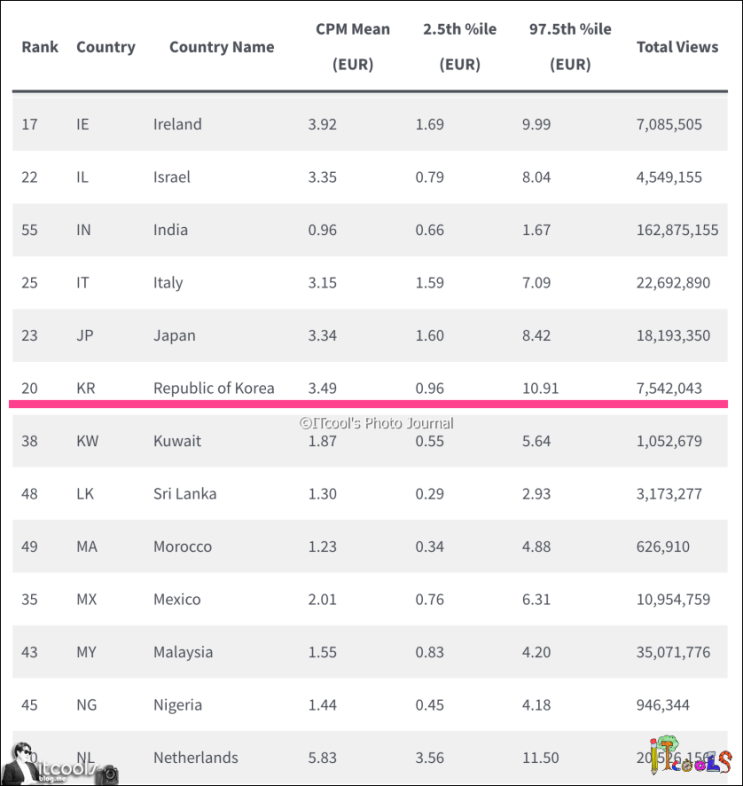Select the Japan CPM mean value 3.34

tap(322, 335)
